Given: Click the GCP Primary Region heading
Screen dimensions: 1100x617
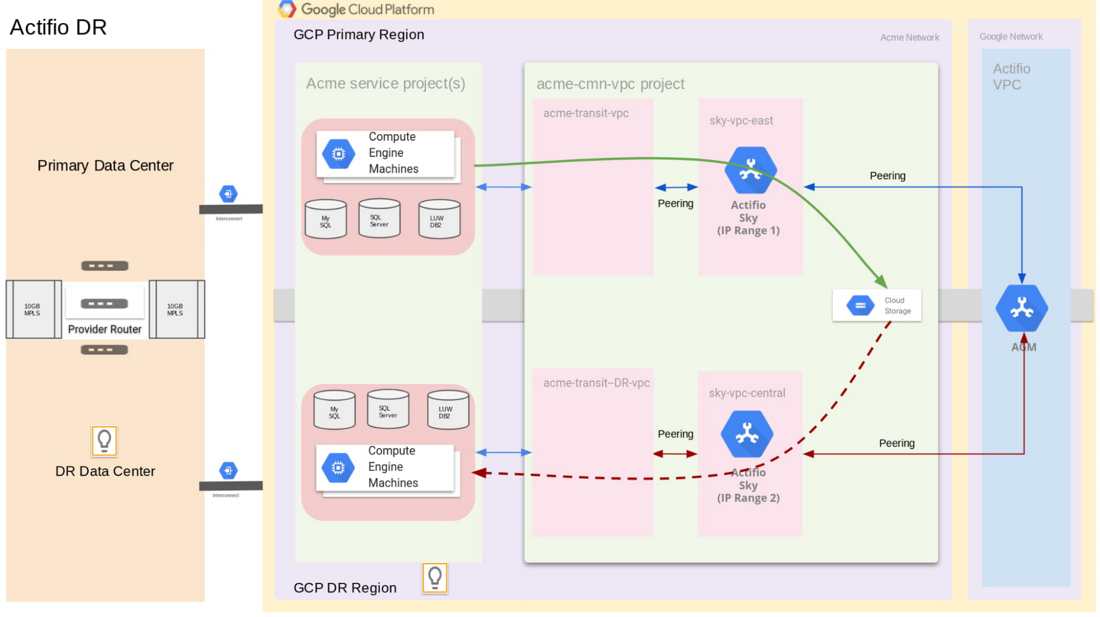Looking at the screenshot, I should click(x=358, y=35).
